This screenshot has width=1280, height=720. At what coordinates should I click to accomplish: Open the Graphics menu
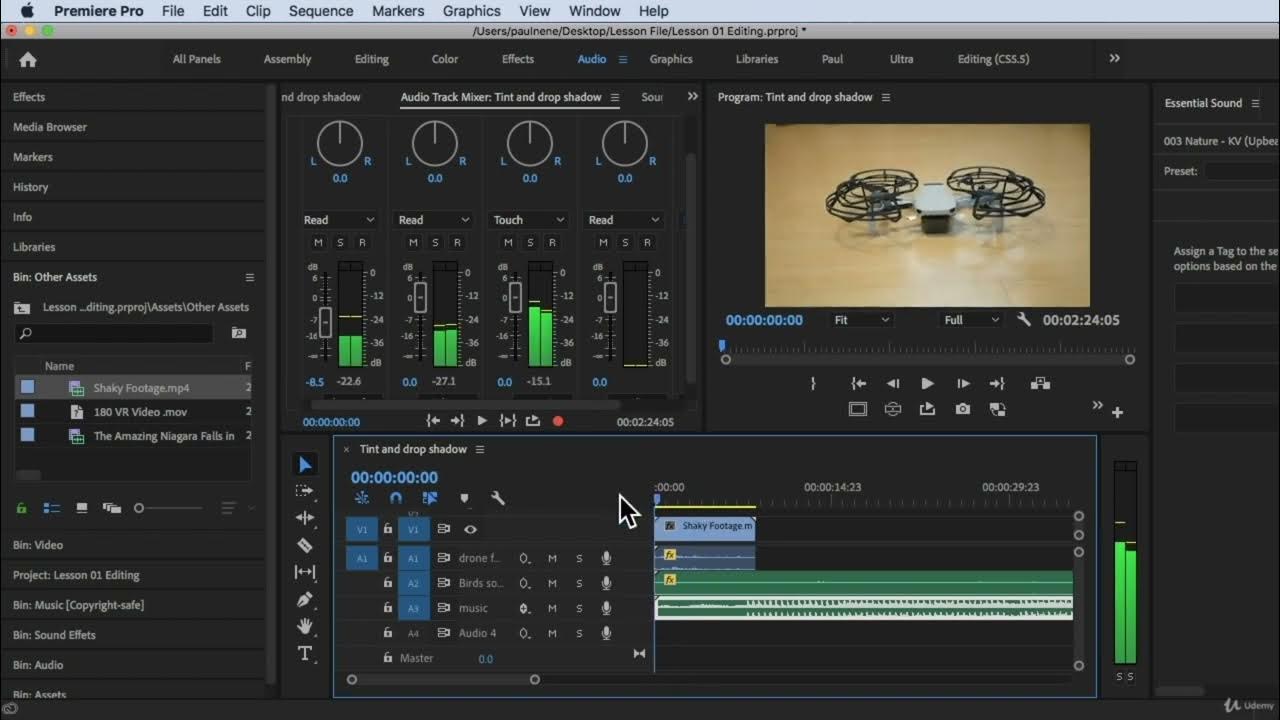pos(471,11)
